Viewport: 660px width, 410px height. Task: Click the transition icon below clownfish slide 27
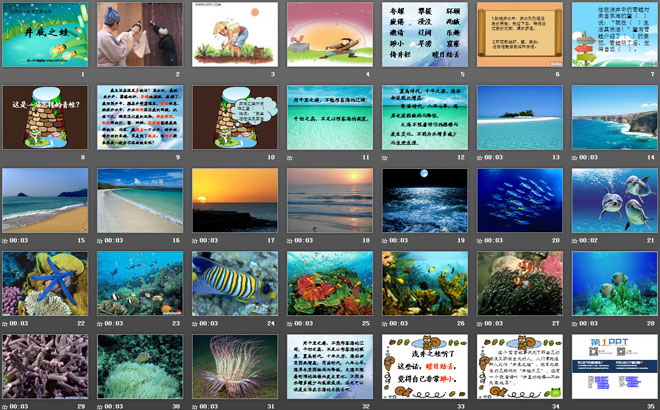tap(481, 323)
